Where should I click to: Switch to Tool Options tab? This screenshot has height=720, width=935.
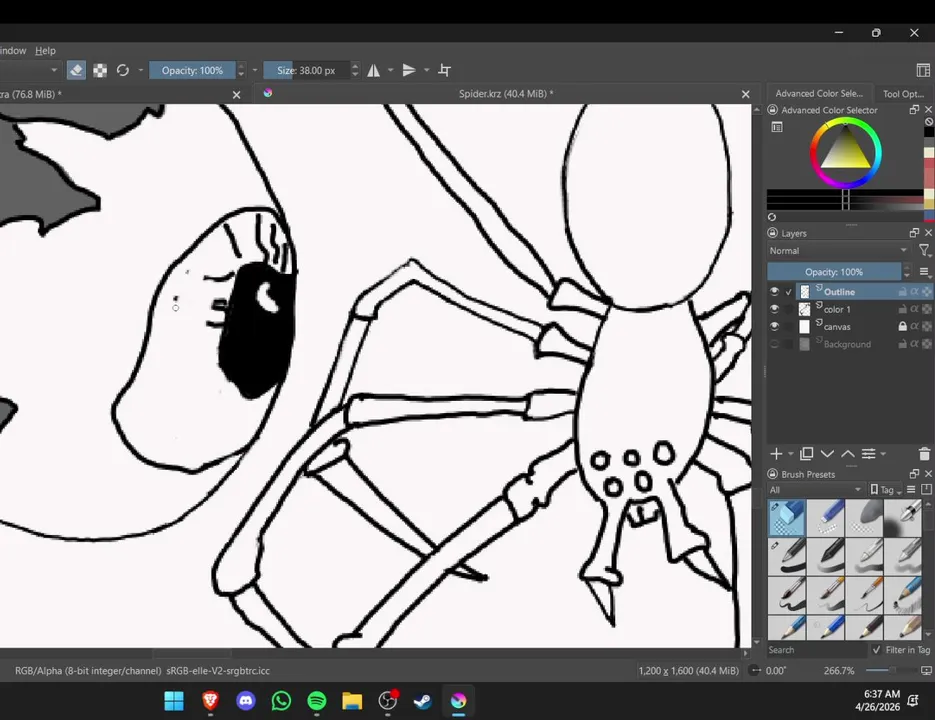click(903, 94)
